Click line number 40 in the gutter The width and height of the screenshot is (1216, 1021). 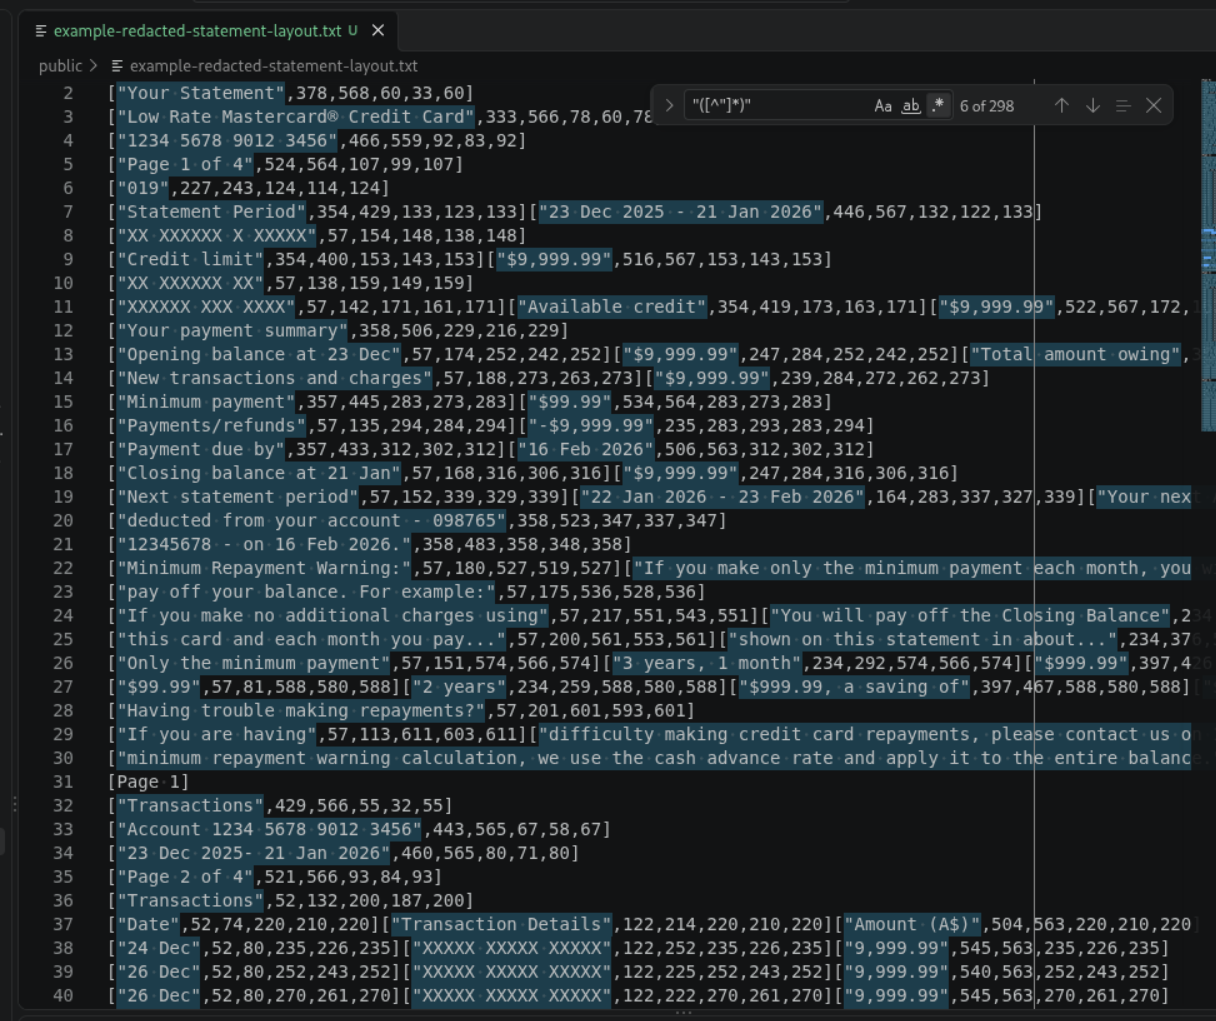click(63, 996)
